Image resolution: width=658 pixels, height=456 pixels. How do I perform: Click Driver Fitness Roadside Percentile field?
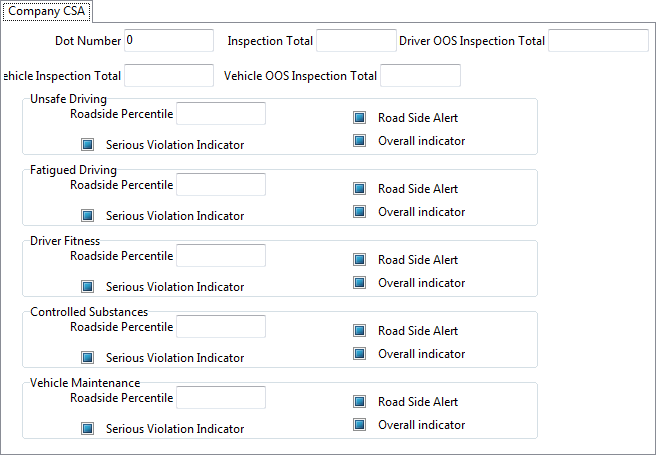pyautogui.click(x=221, y=256)
